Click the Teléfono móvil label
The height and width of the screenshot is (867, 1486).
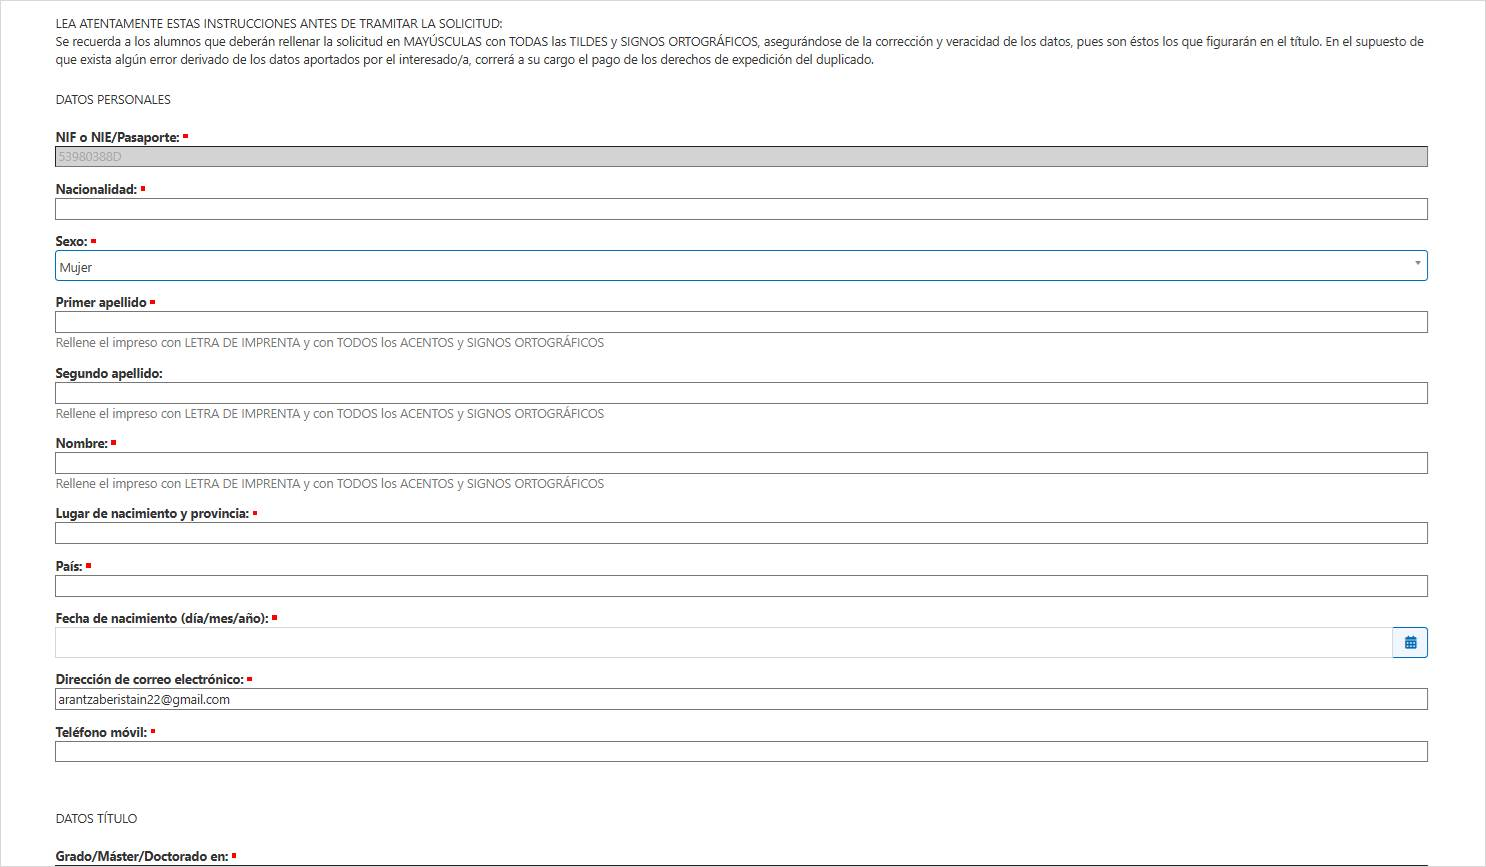(x=101, y=733)
